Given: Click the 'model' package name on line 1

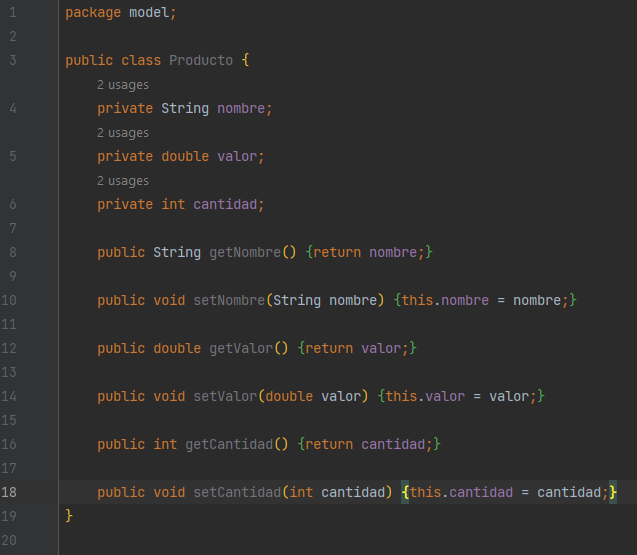Looking at the screenshot, I should (x=149, y=12).
